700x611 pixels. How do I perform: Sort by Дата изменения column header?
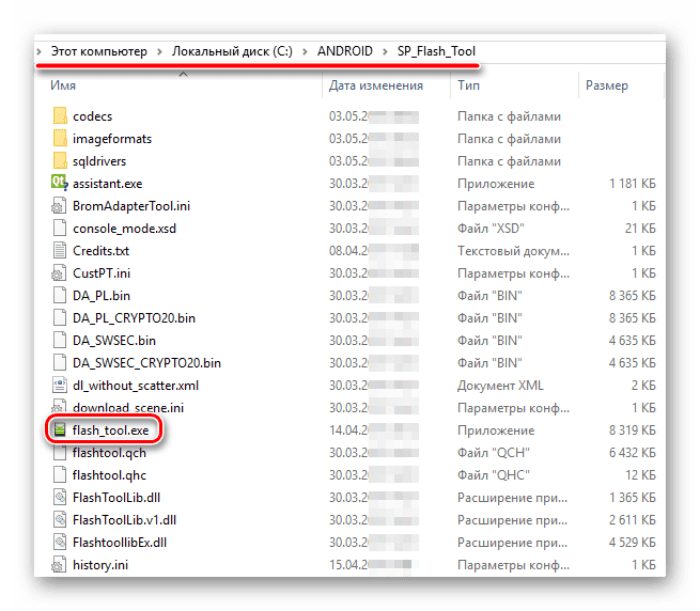(376, 85)
